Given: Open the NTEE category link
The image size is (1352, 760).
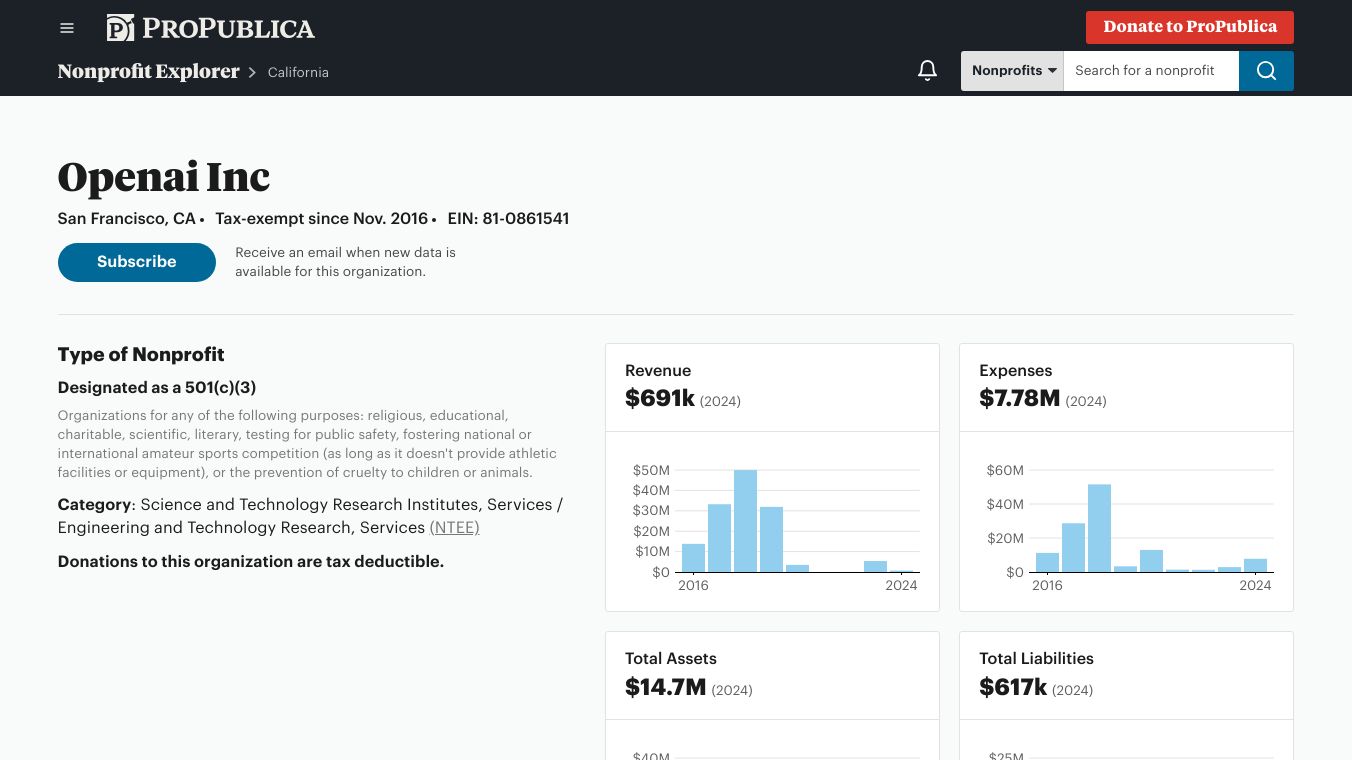Looking at the screenshot, I should point(454,528).
